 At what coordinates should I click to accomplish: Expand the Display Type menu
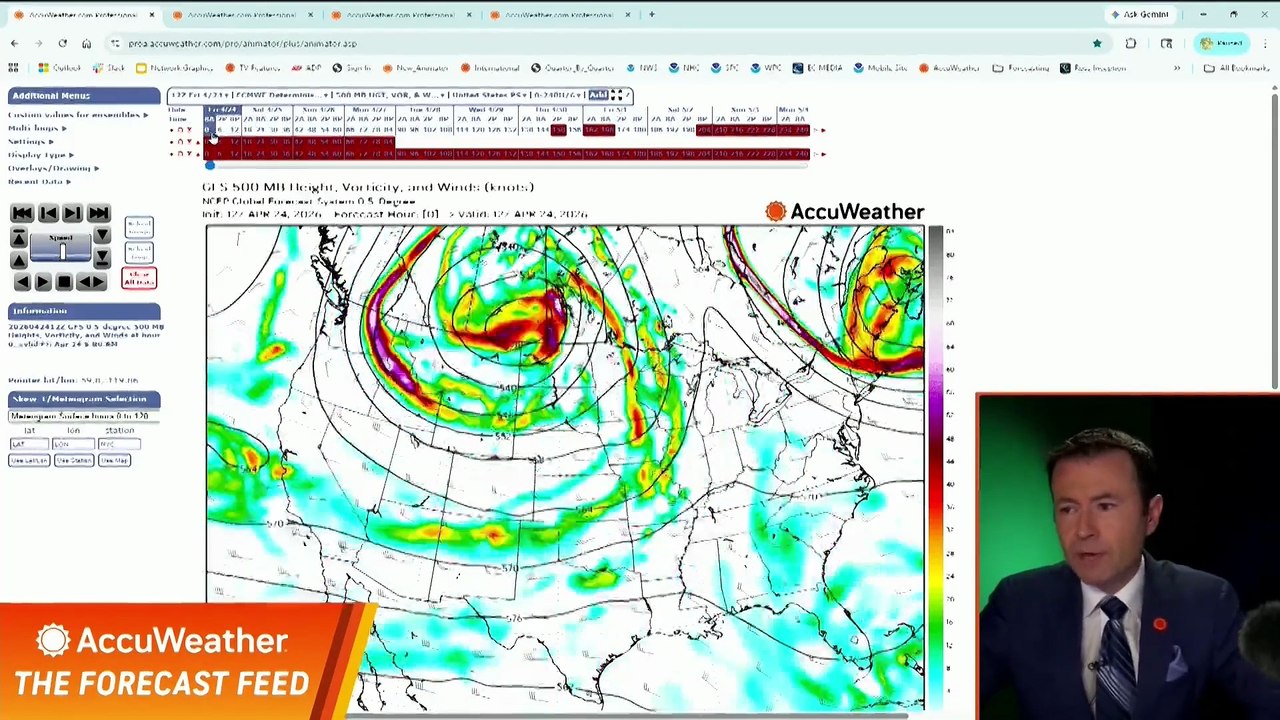41,155
